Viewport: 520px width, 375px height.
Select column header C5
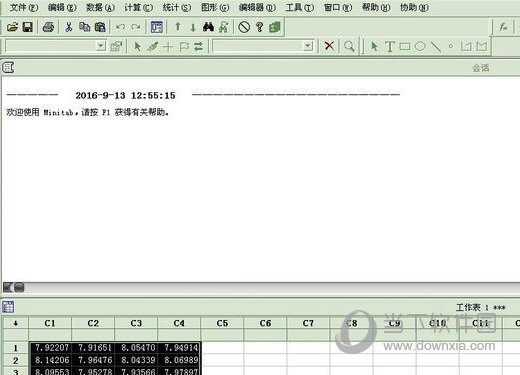pyautogui.click(x=222, y=323)
